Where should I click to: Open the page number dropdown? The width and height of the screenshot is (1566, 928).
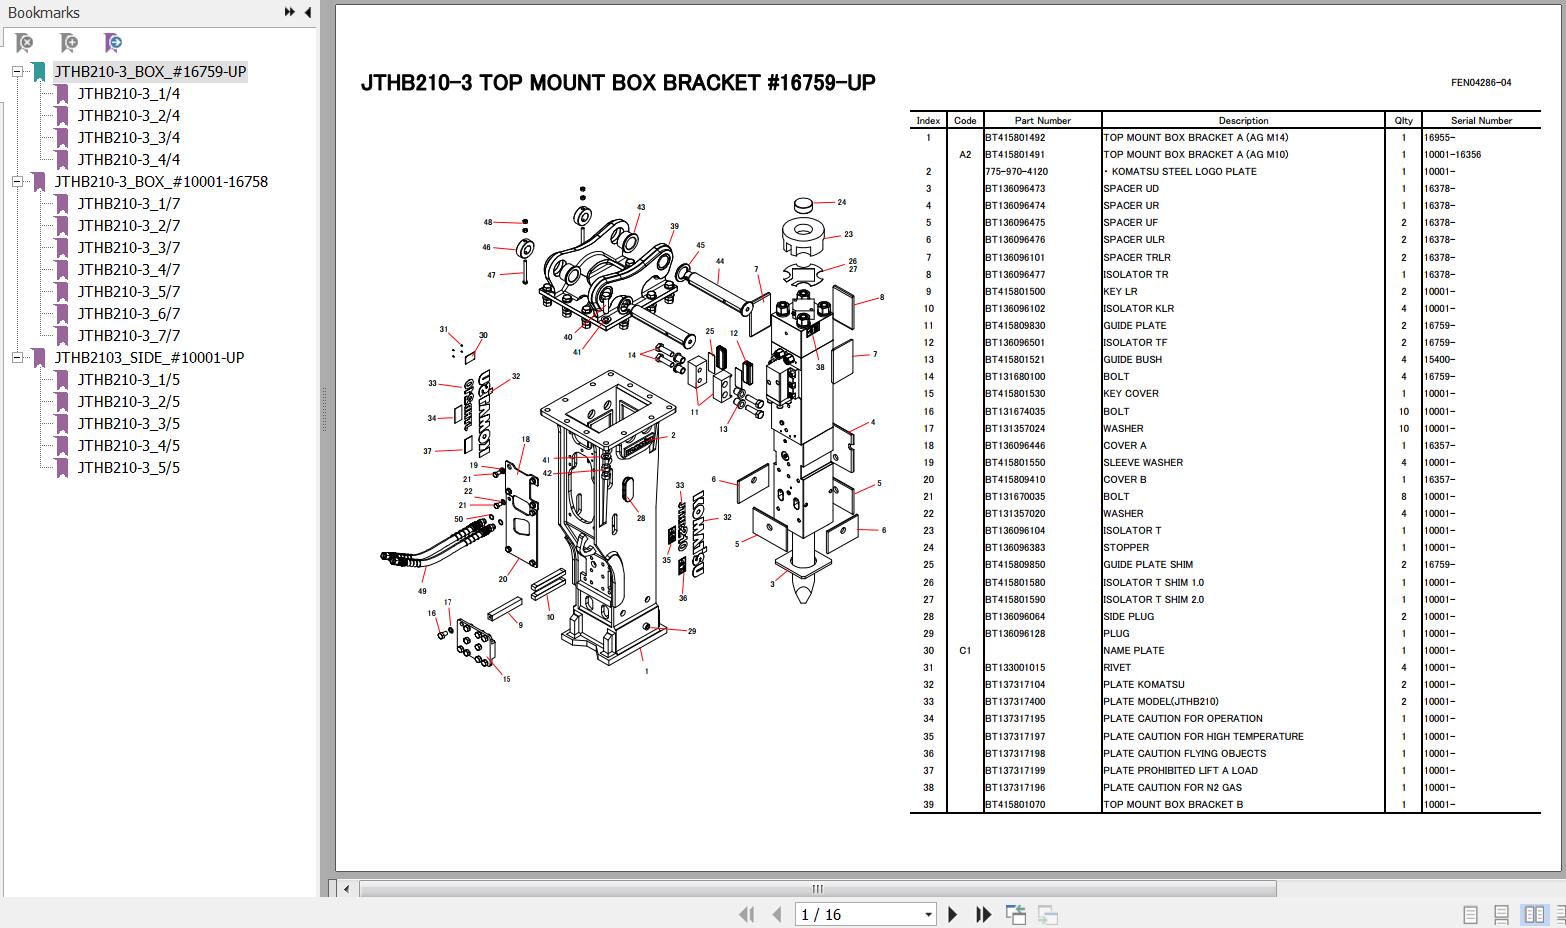point(928,914)
